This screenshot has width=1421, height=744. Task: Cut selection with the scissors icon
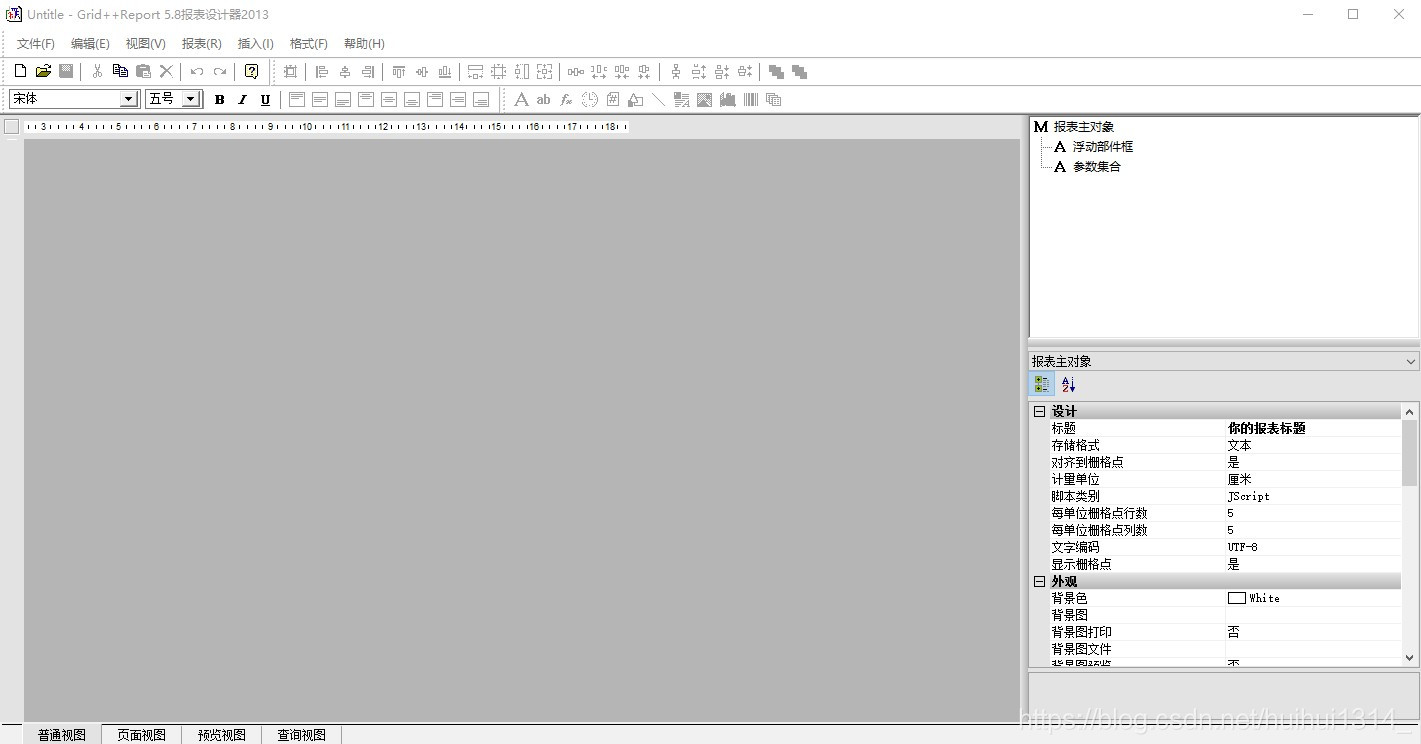[97, 71]
